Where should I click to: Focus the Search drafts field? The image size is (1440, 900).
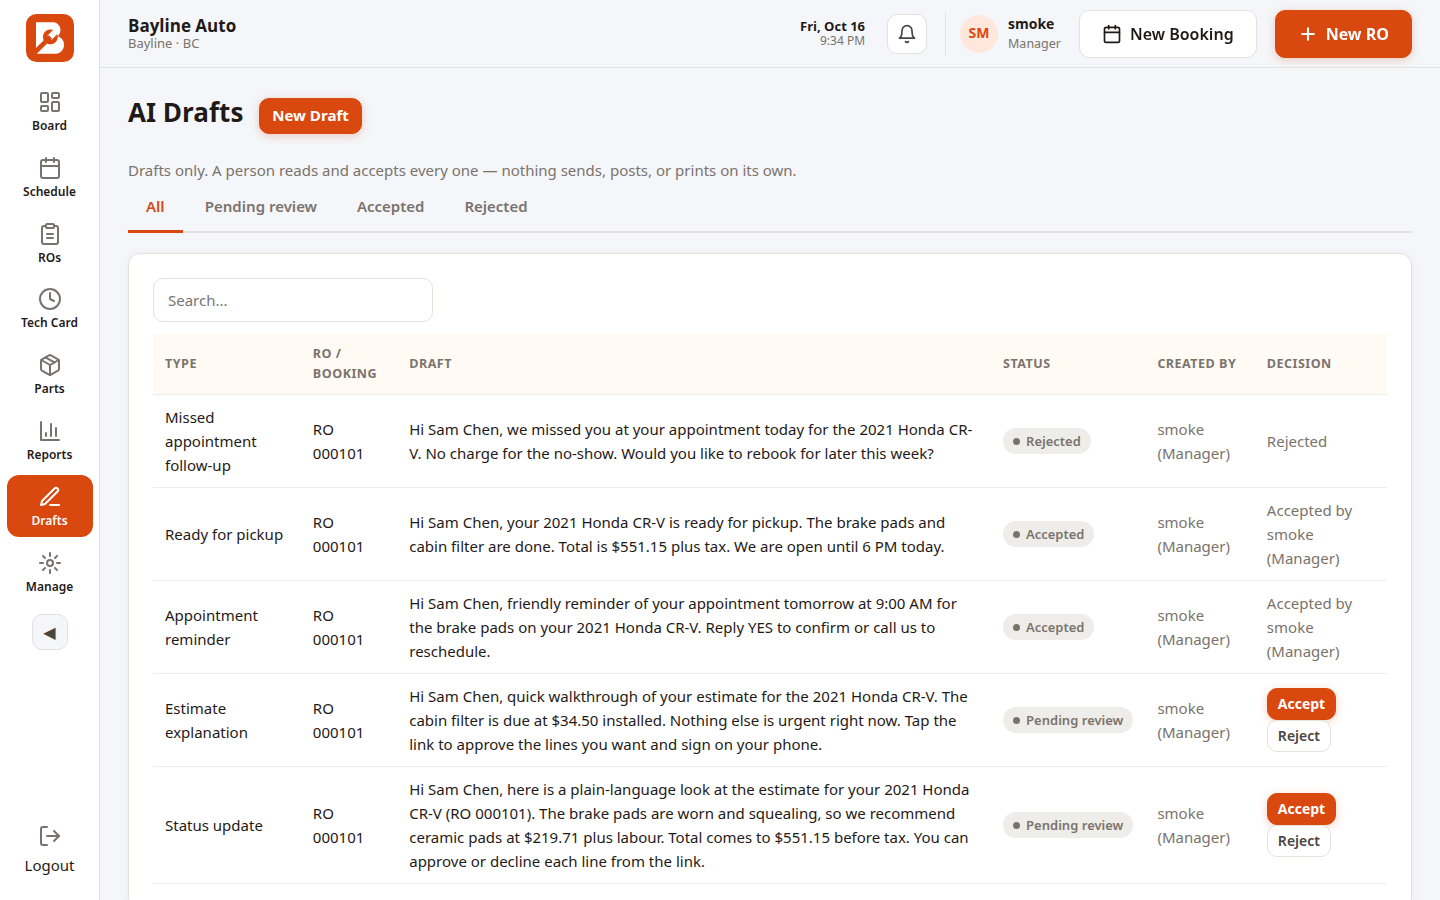pyautogui.click(x=293, y=300)
